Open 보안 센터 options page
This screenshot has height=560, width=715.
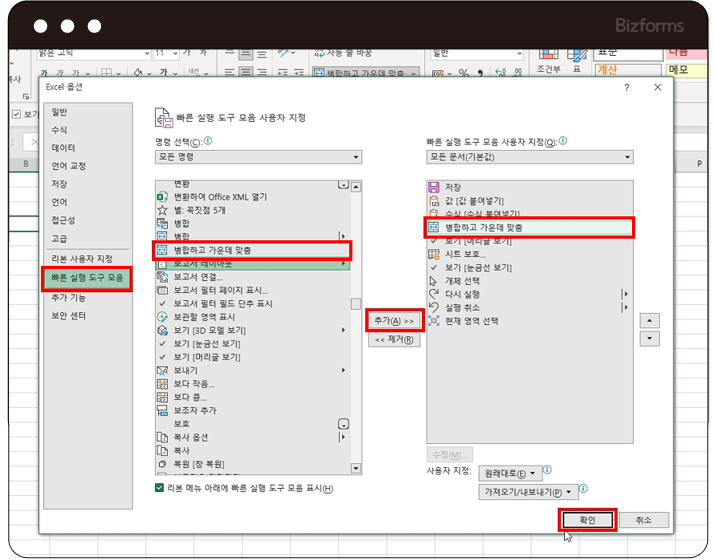(68, 316)
